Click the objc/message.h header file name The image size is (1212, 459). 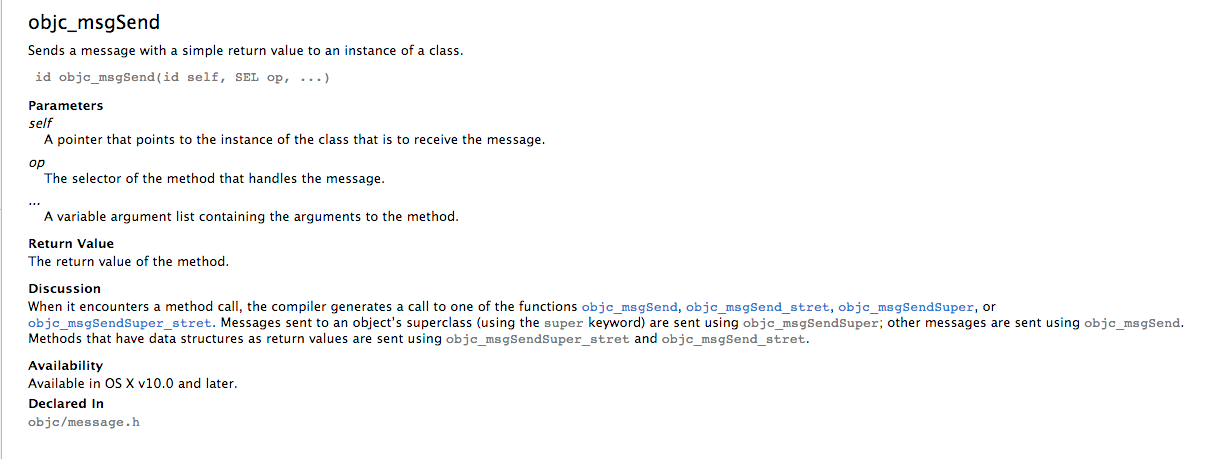pyautogui.click(x=84, y=422)
